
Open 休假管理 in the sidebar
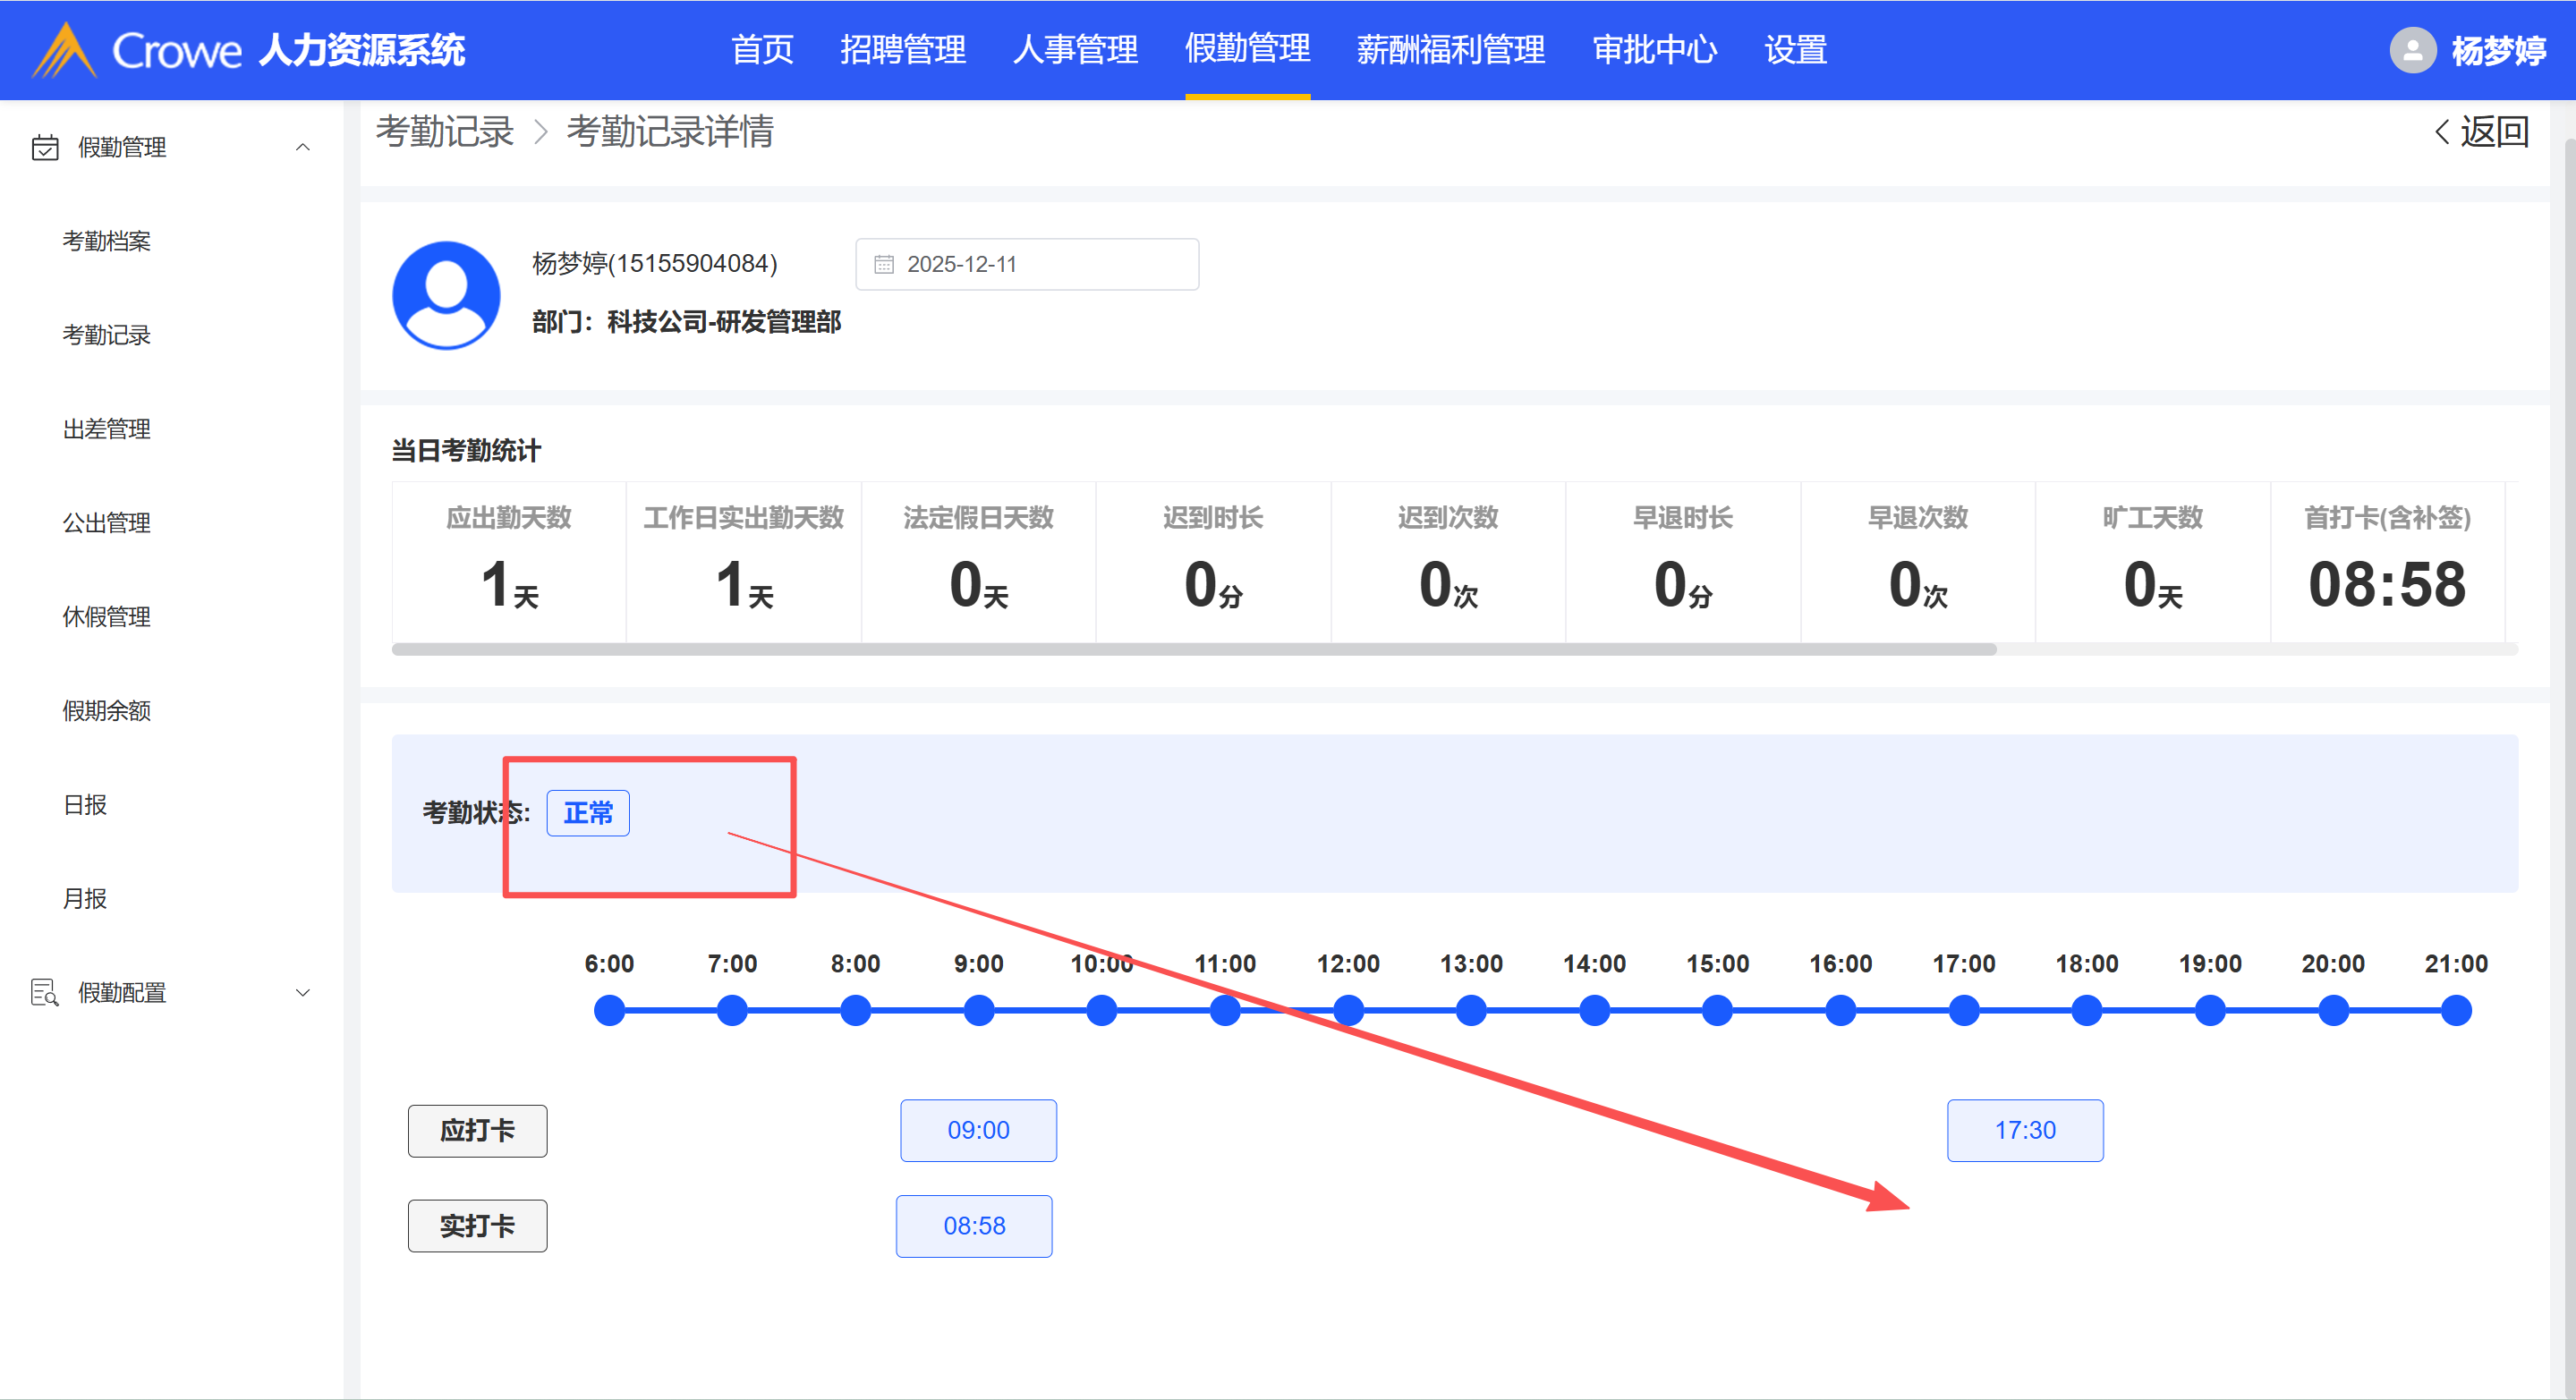point(106,616)
